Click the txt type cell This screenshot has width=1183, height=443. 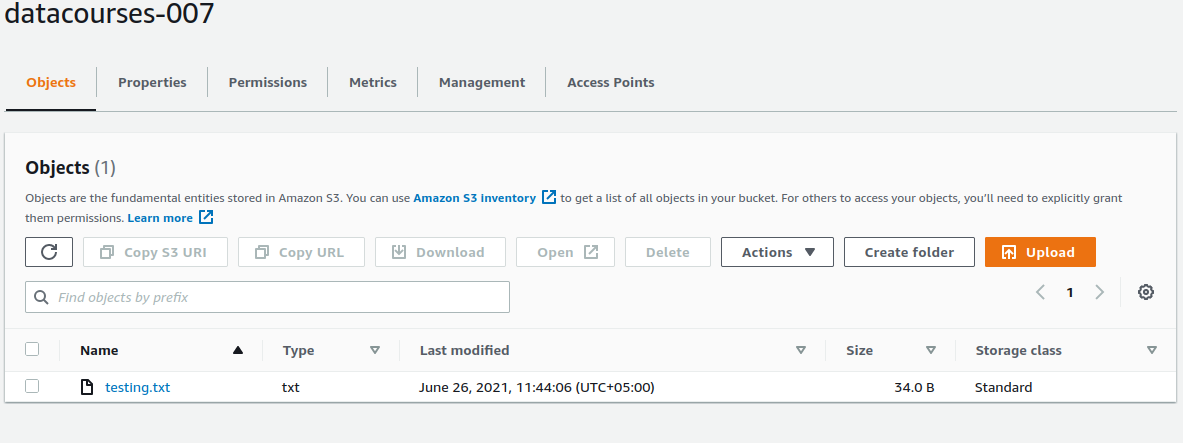click(290, 388)
